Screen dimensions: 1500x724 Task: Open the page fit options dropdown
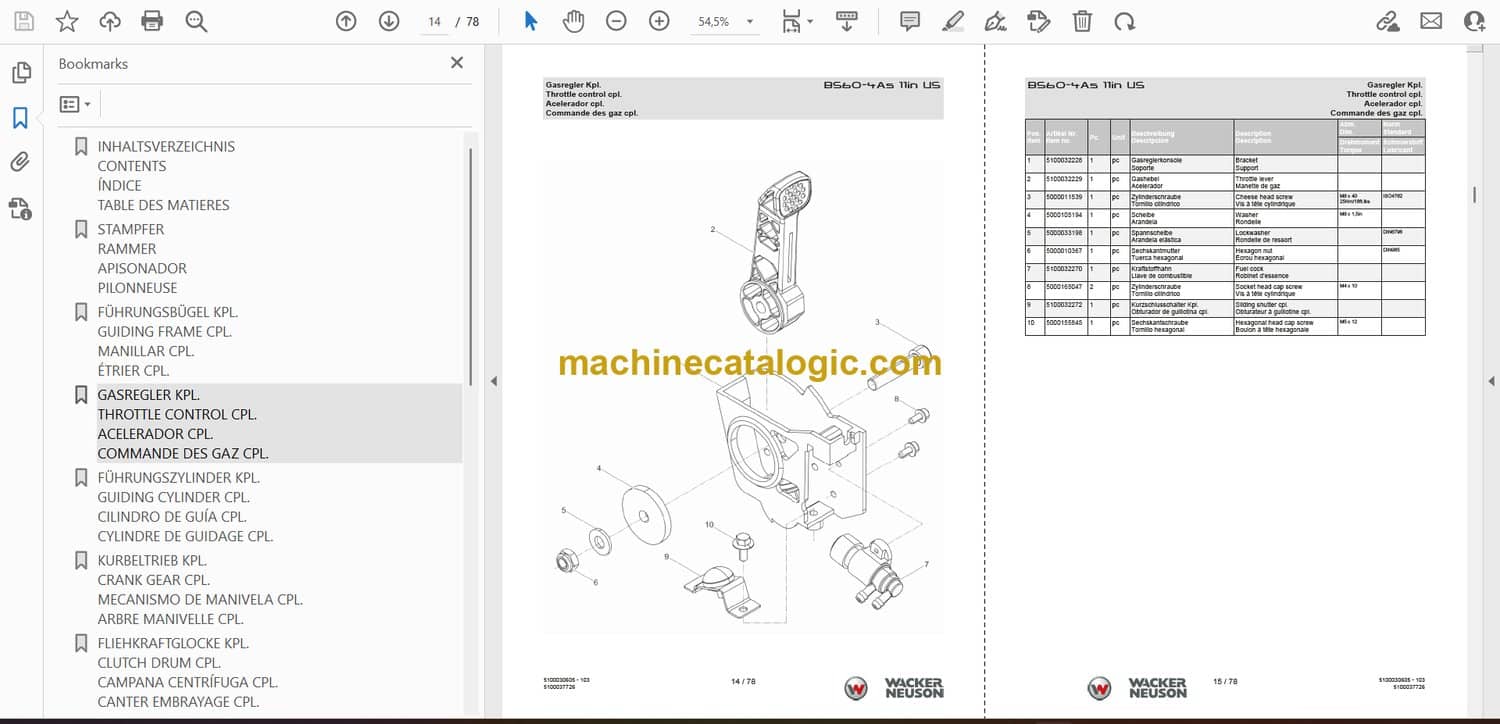[797, 21]
